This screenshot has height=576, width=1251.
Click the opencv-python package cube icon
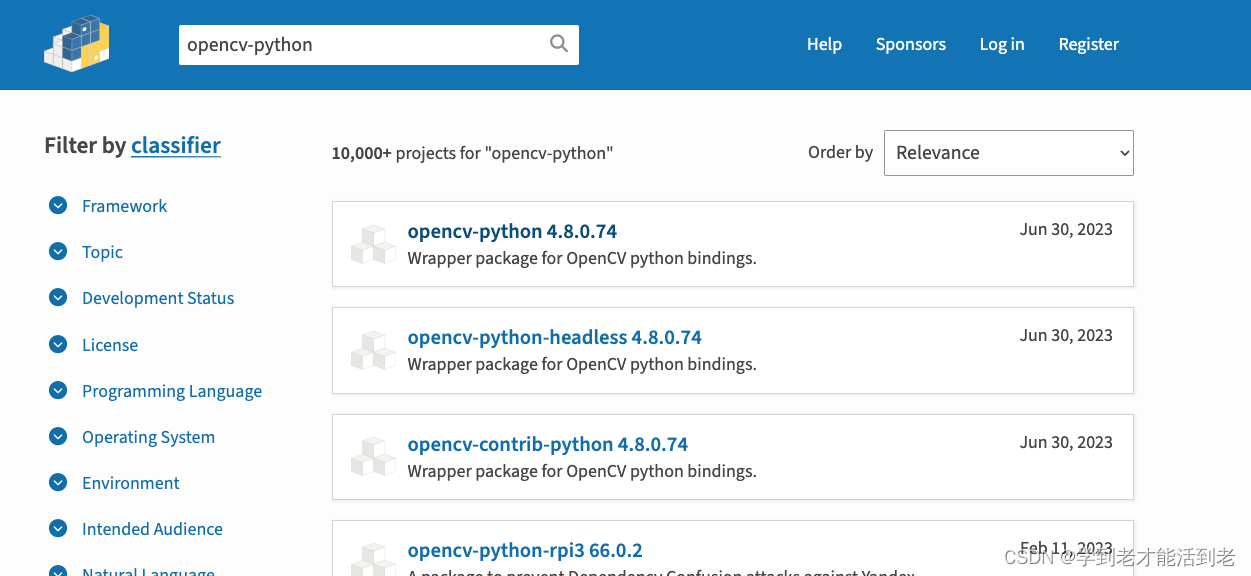(x=372, y=243)
